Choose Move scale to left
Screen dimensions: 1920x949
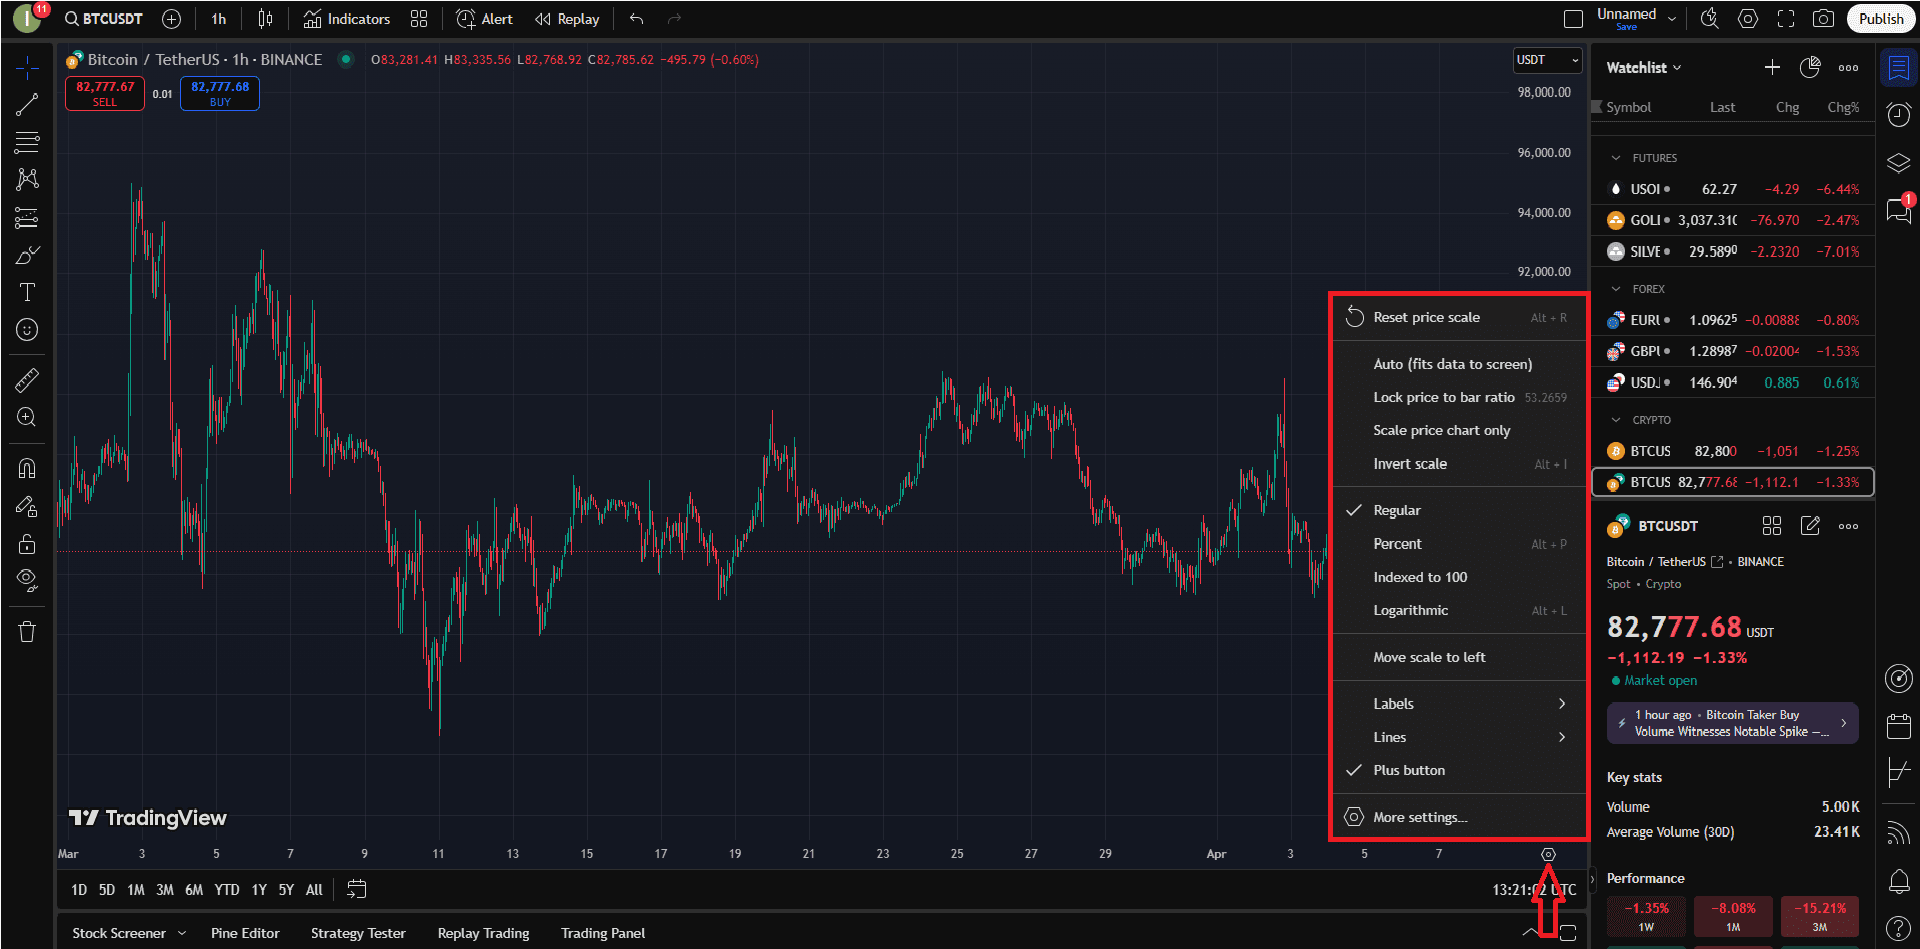(1459, 657)
